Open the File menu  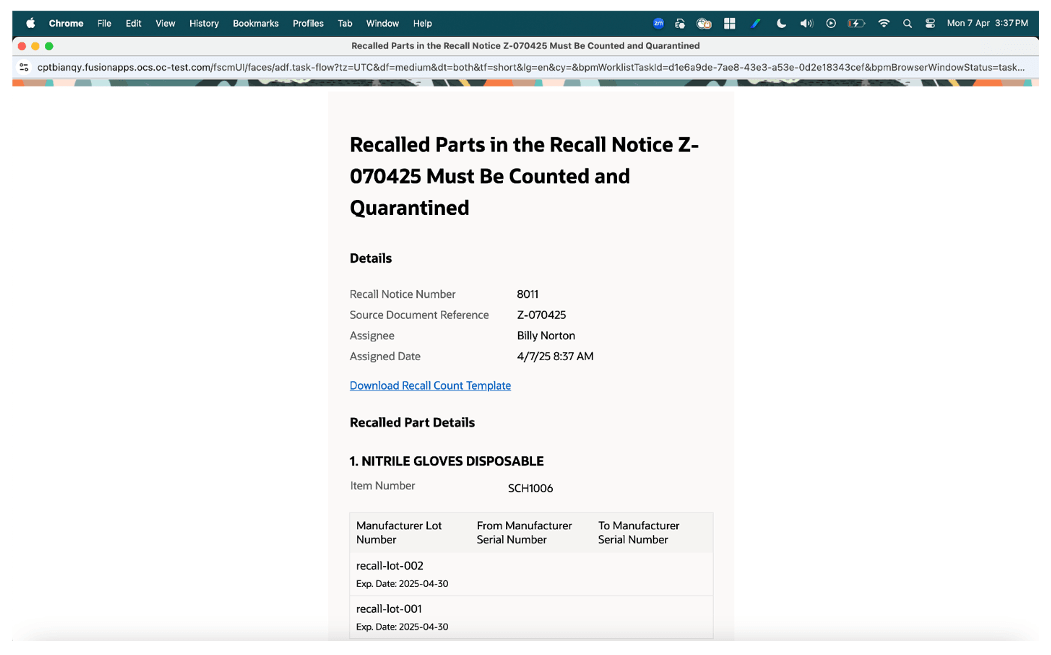coord(104,23)
